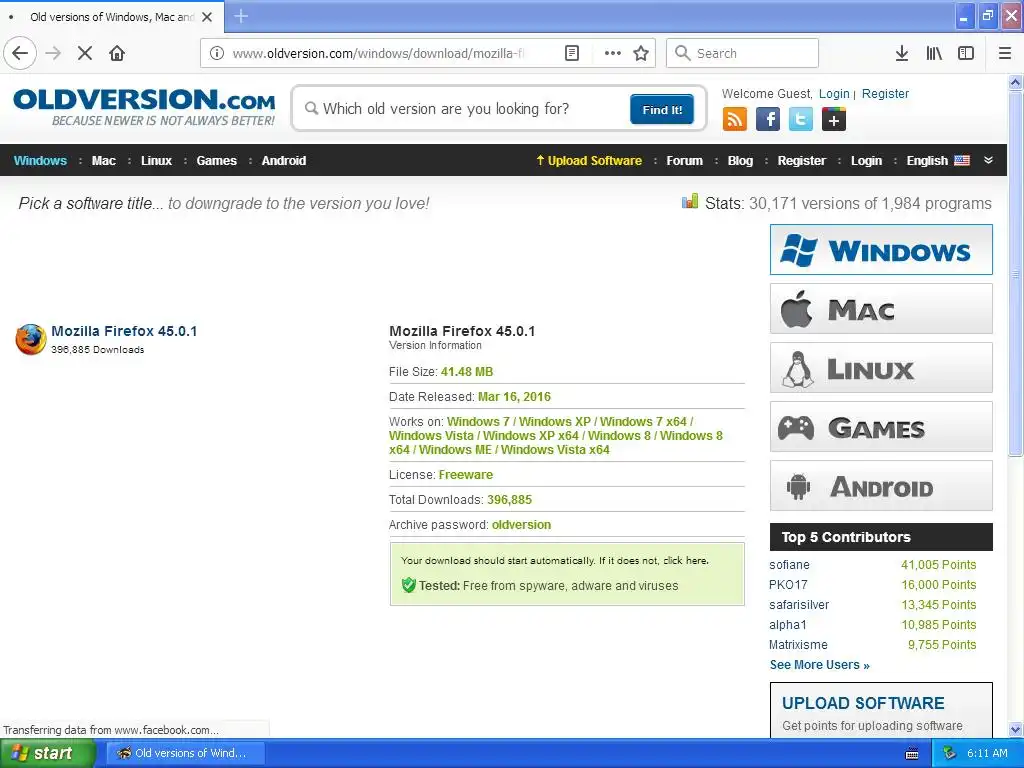
Task: Click the page's vertical scrollbar thumb
Action: pos(1015,273)
